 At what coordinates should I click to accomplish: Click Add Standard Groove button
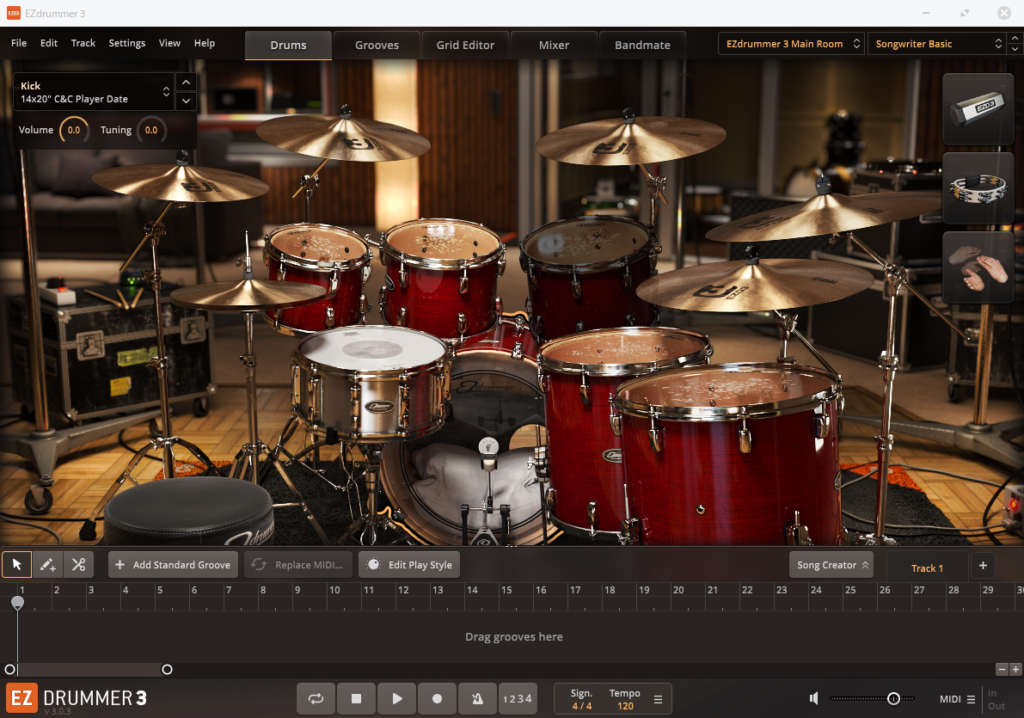coord(173,565)
